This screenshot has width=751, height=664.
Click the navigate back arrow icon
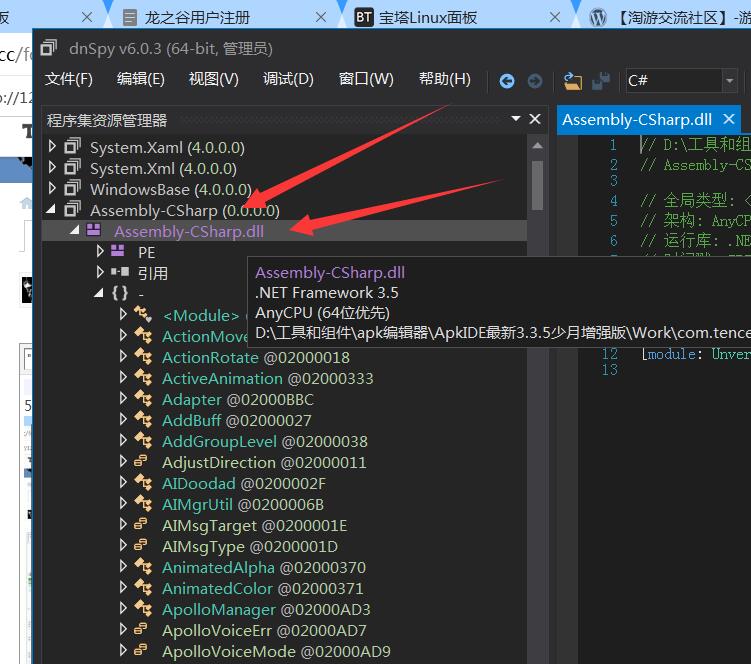(x=507, y=81)
